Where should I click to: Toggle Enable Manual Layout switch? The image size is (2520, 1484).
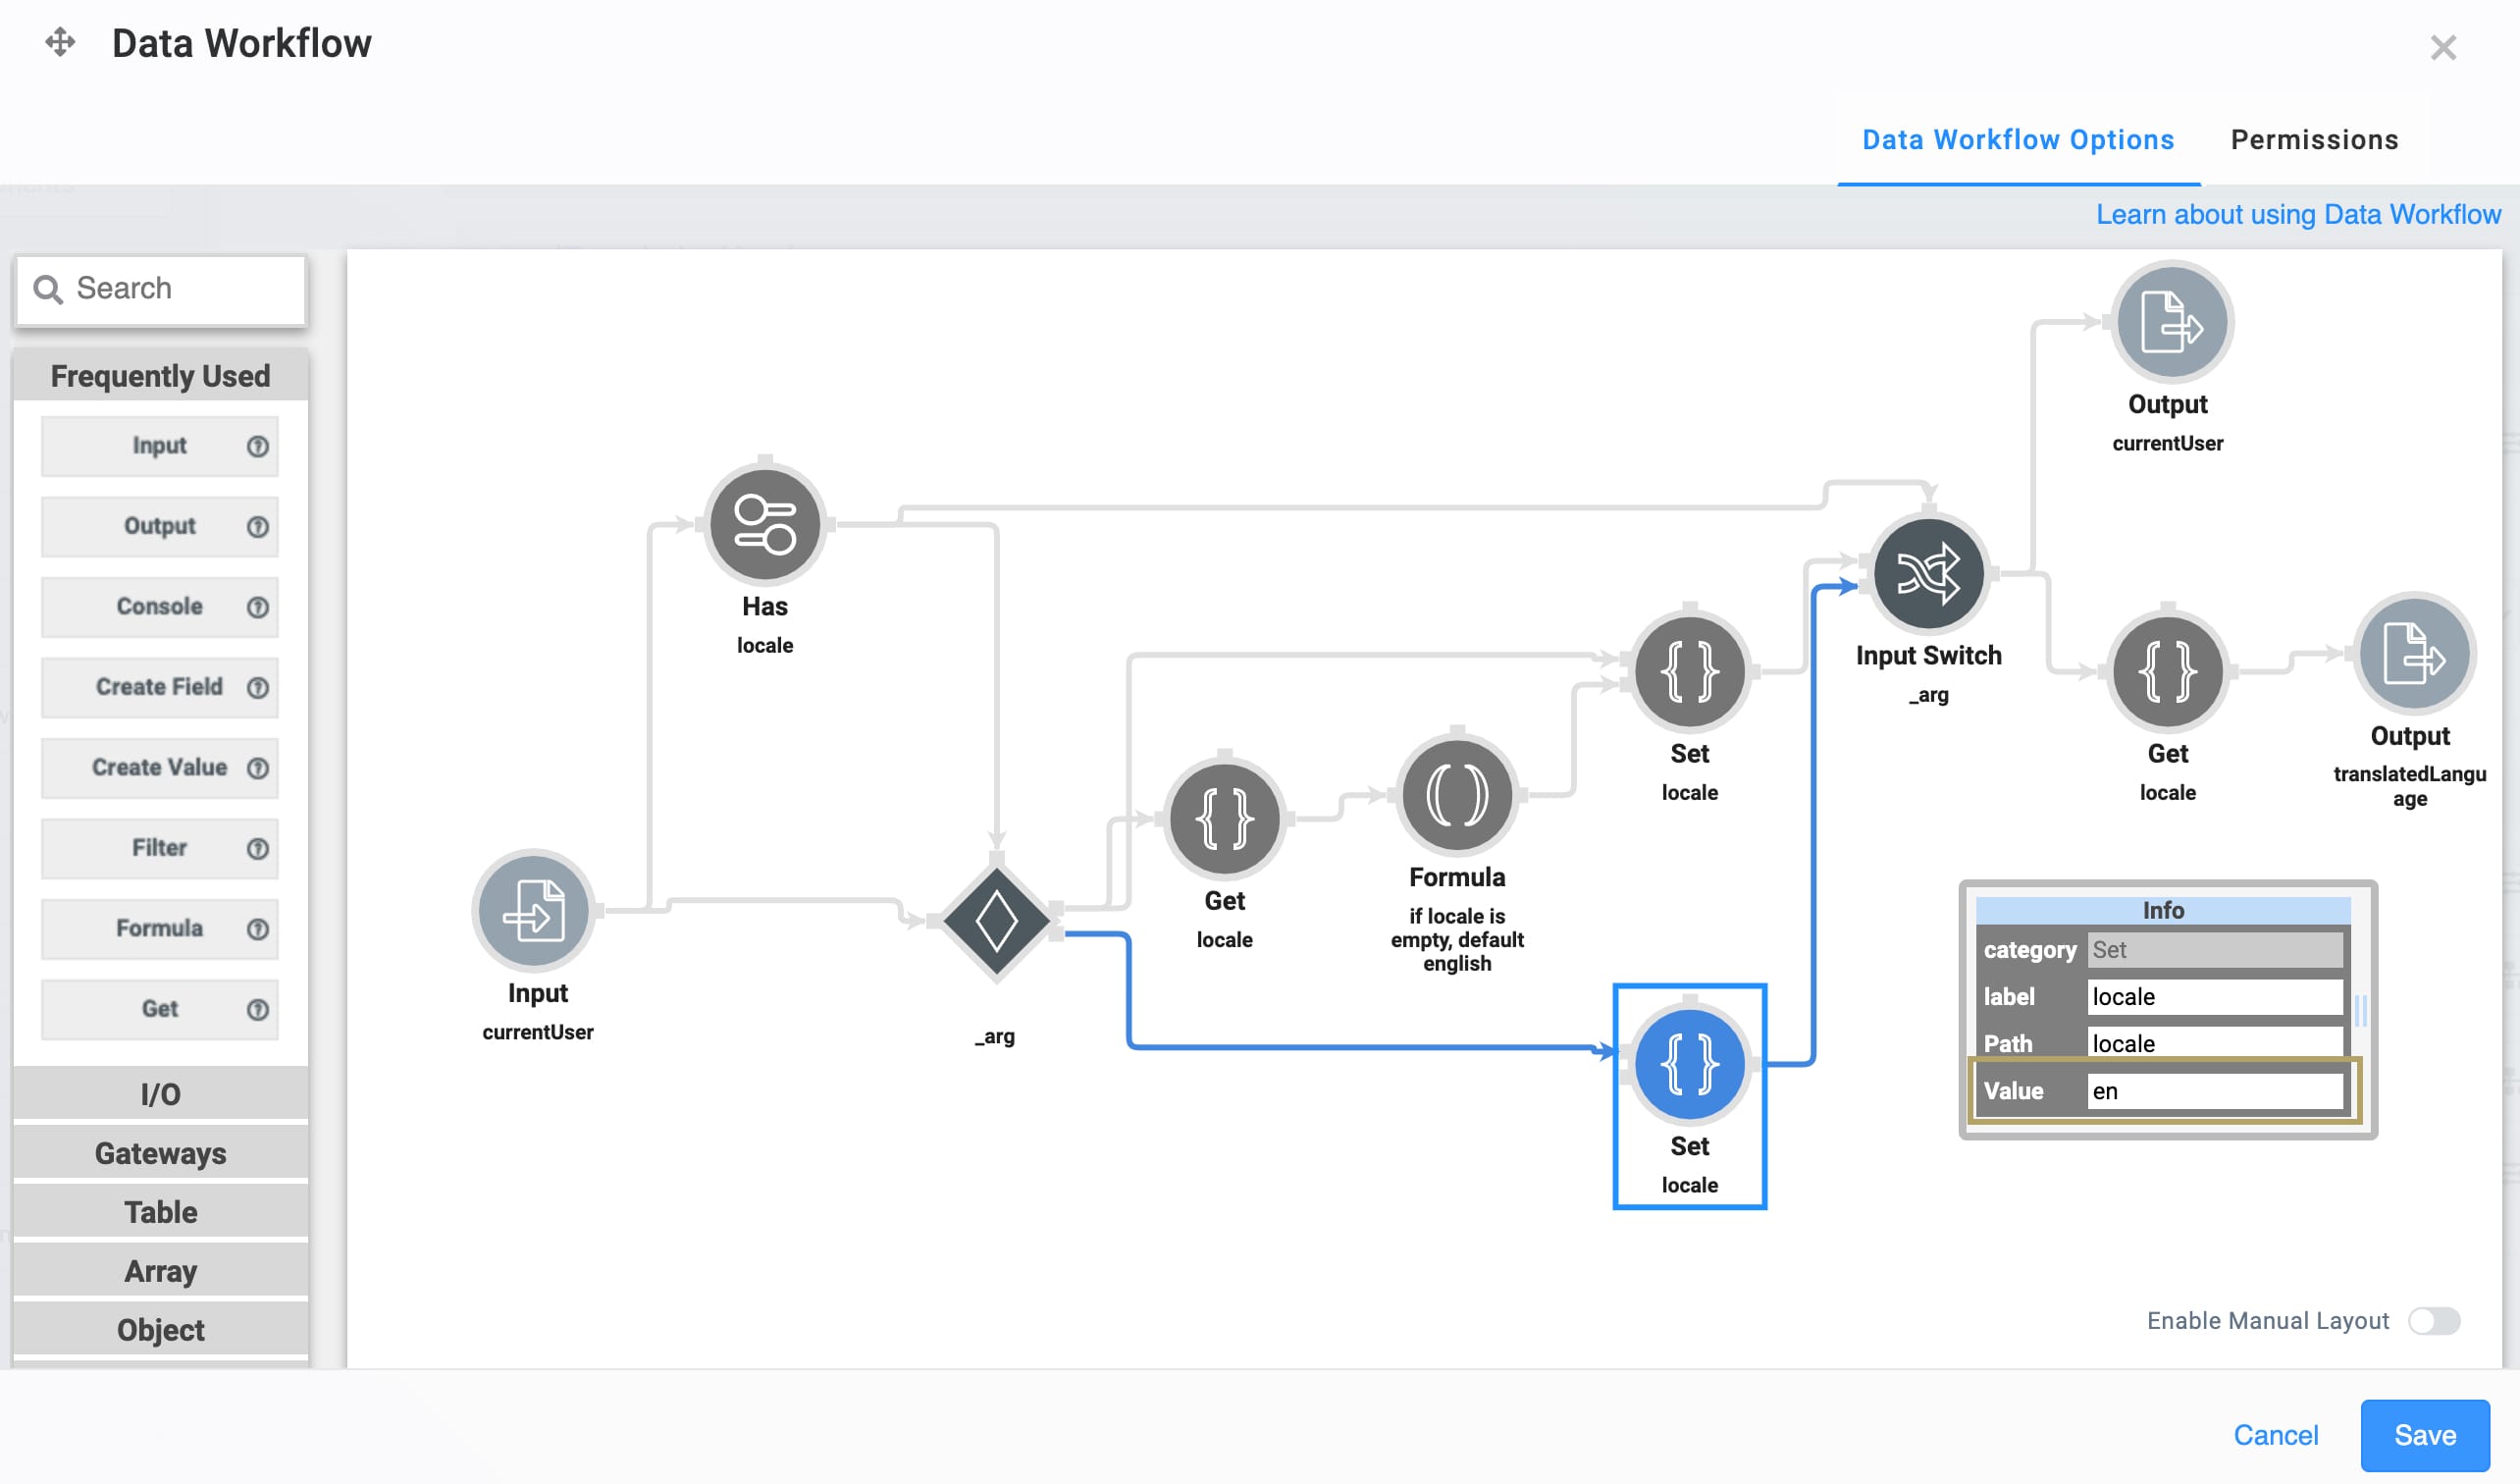[2434, 1321]
